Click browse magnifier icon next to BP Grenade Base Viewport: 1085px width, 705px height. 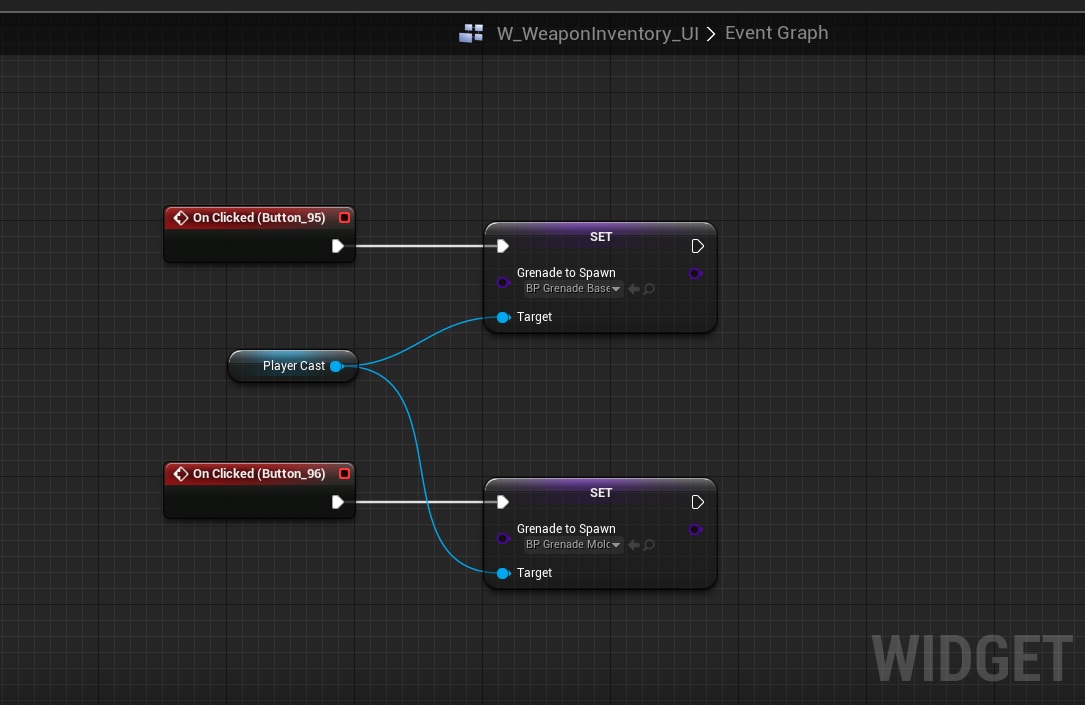pos(649,289)
